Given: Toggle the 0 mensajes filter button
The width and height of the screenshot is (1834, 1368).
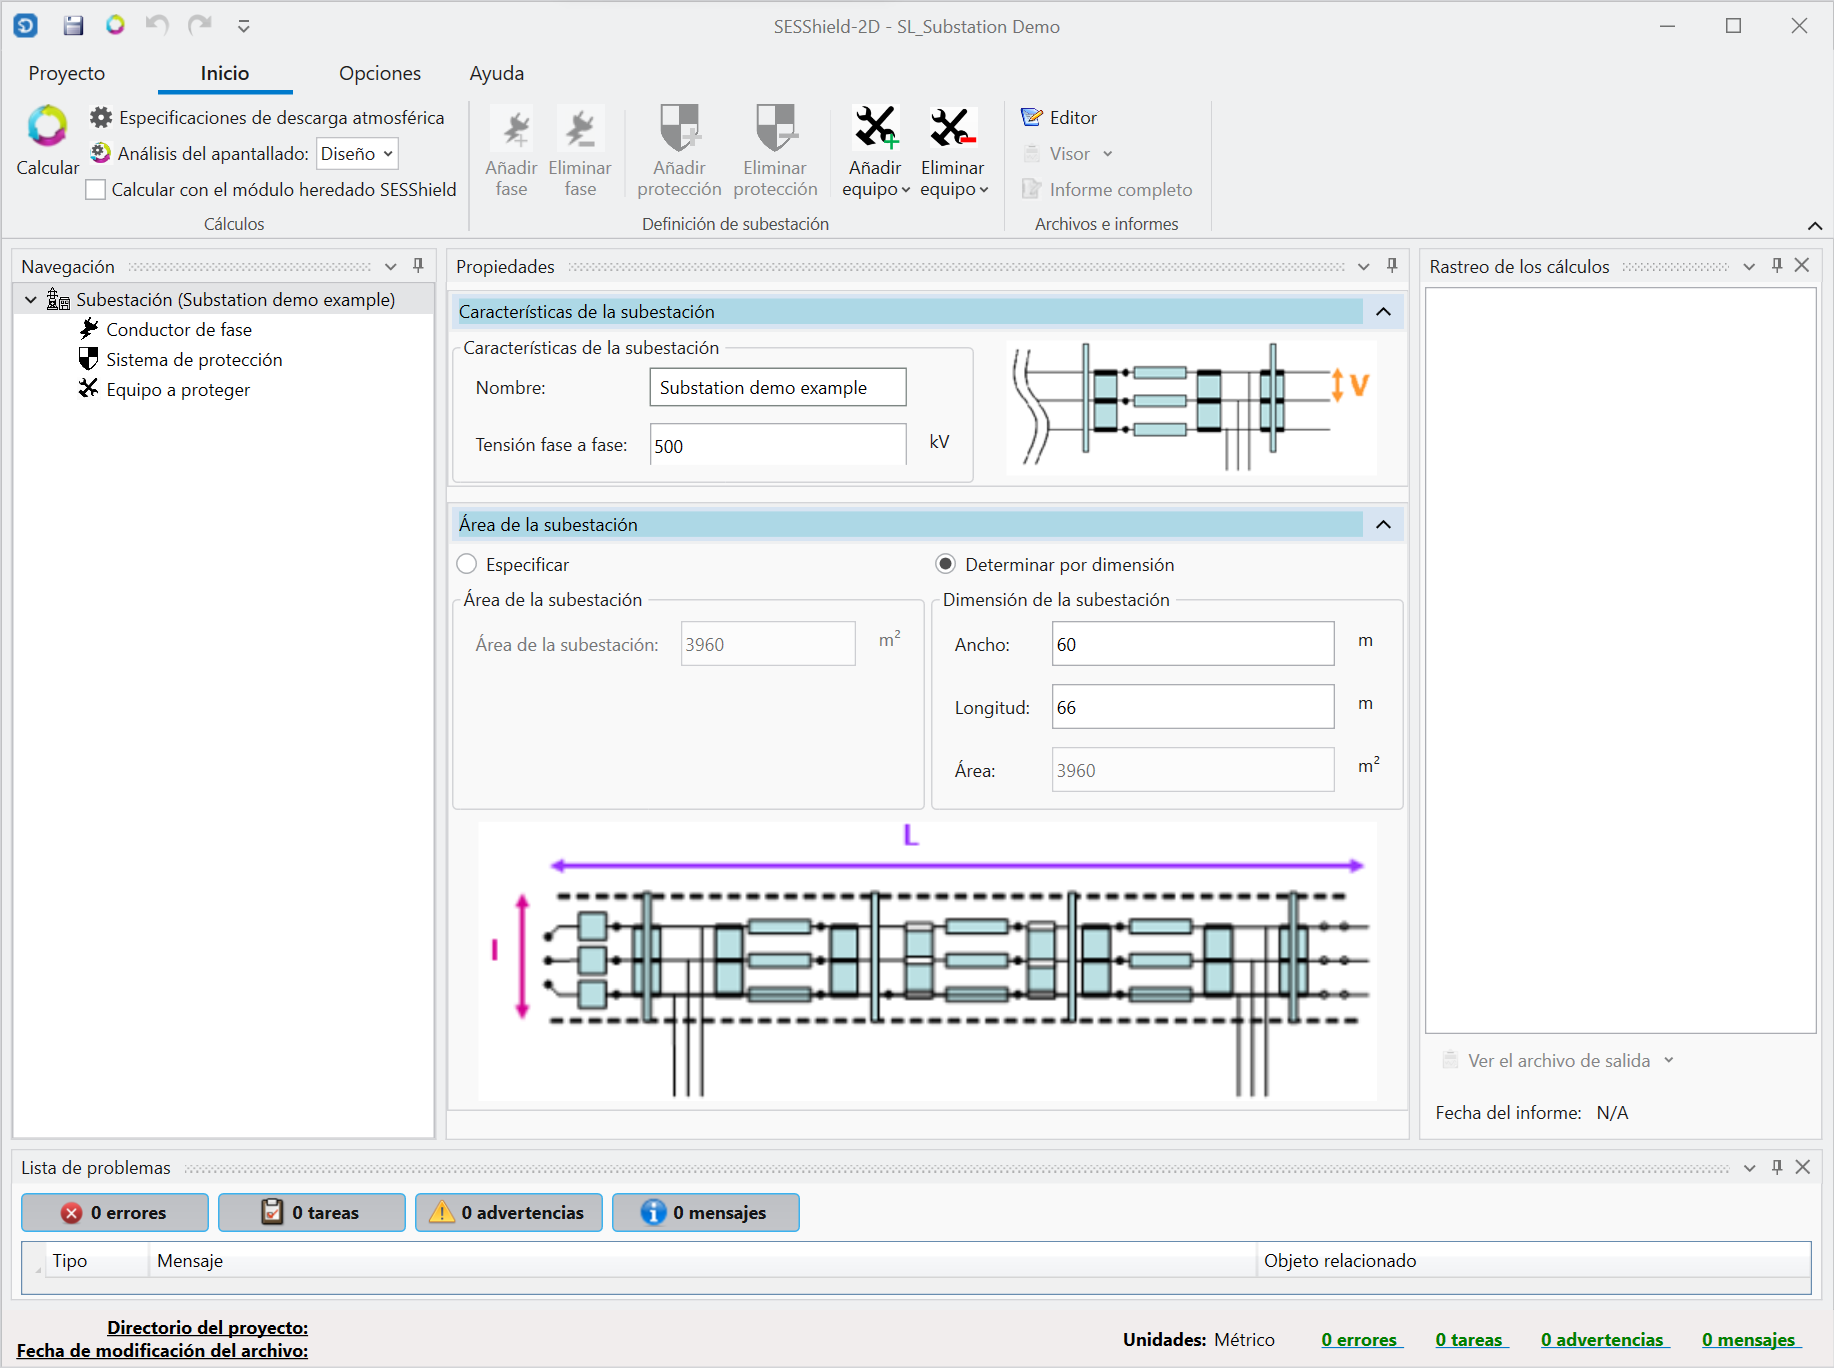Looking at the screenshot, I should [706, 1212].
